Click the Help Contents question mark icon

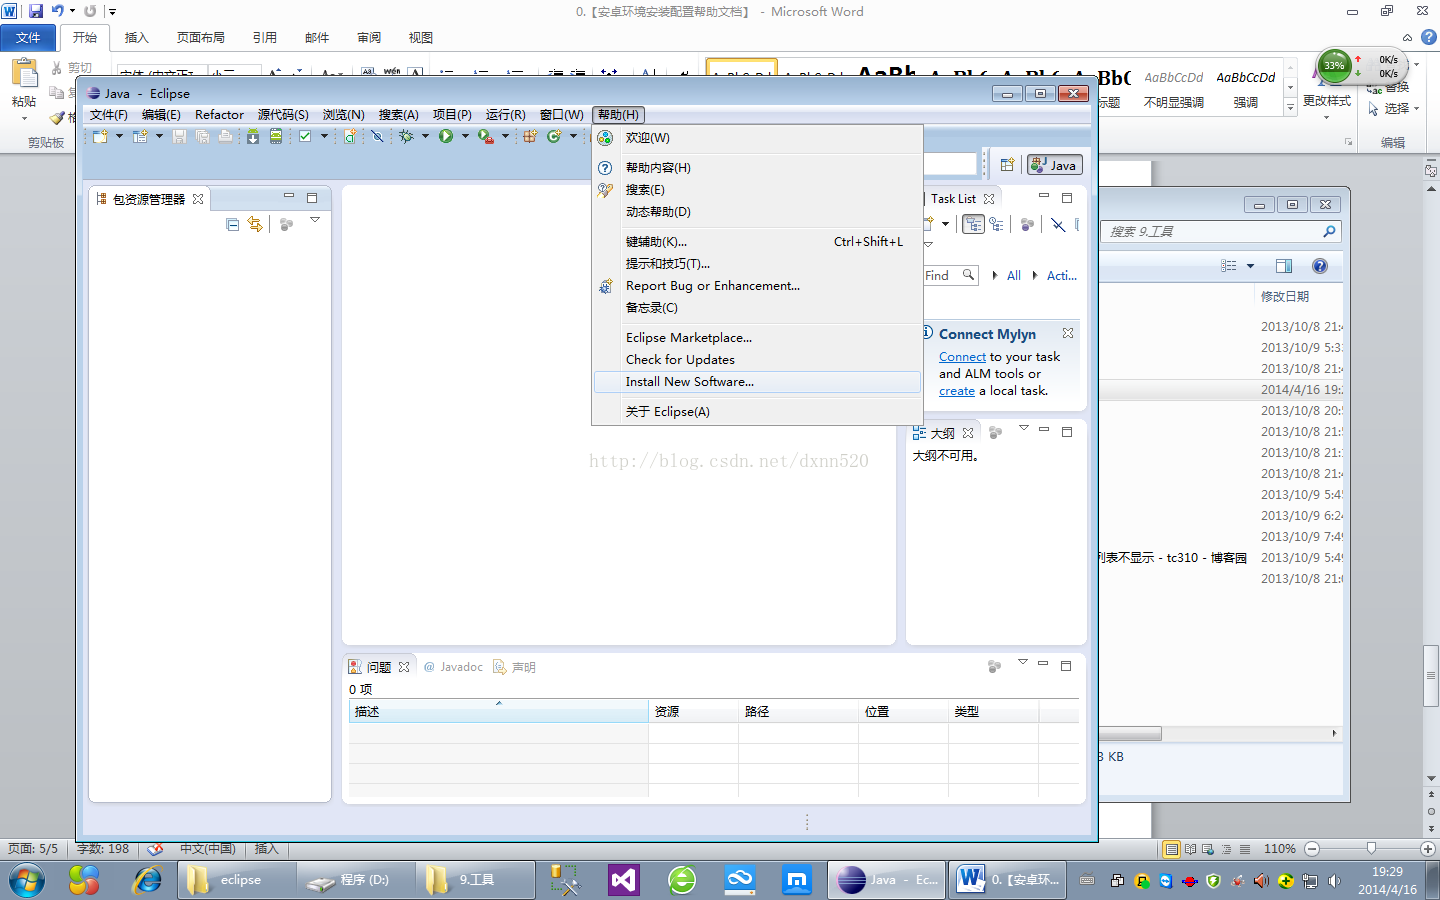coord(605,168)
